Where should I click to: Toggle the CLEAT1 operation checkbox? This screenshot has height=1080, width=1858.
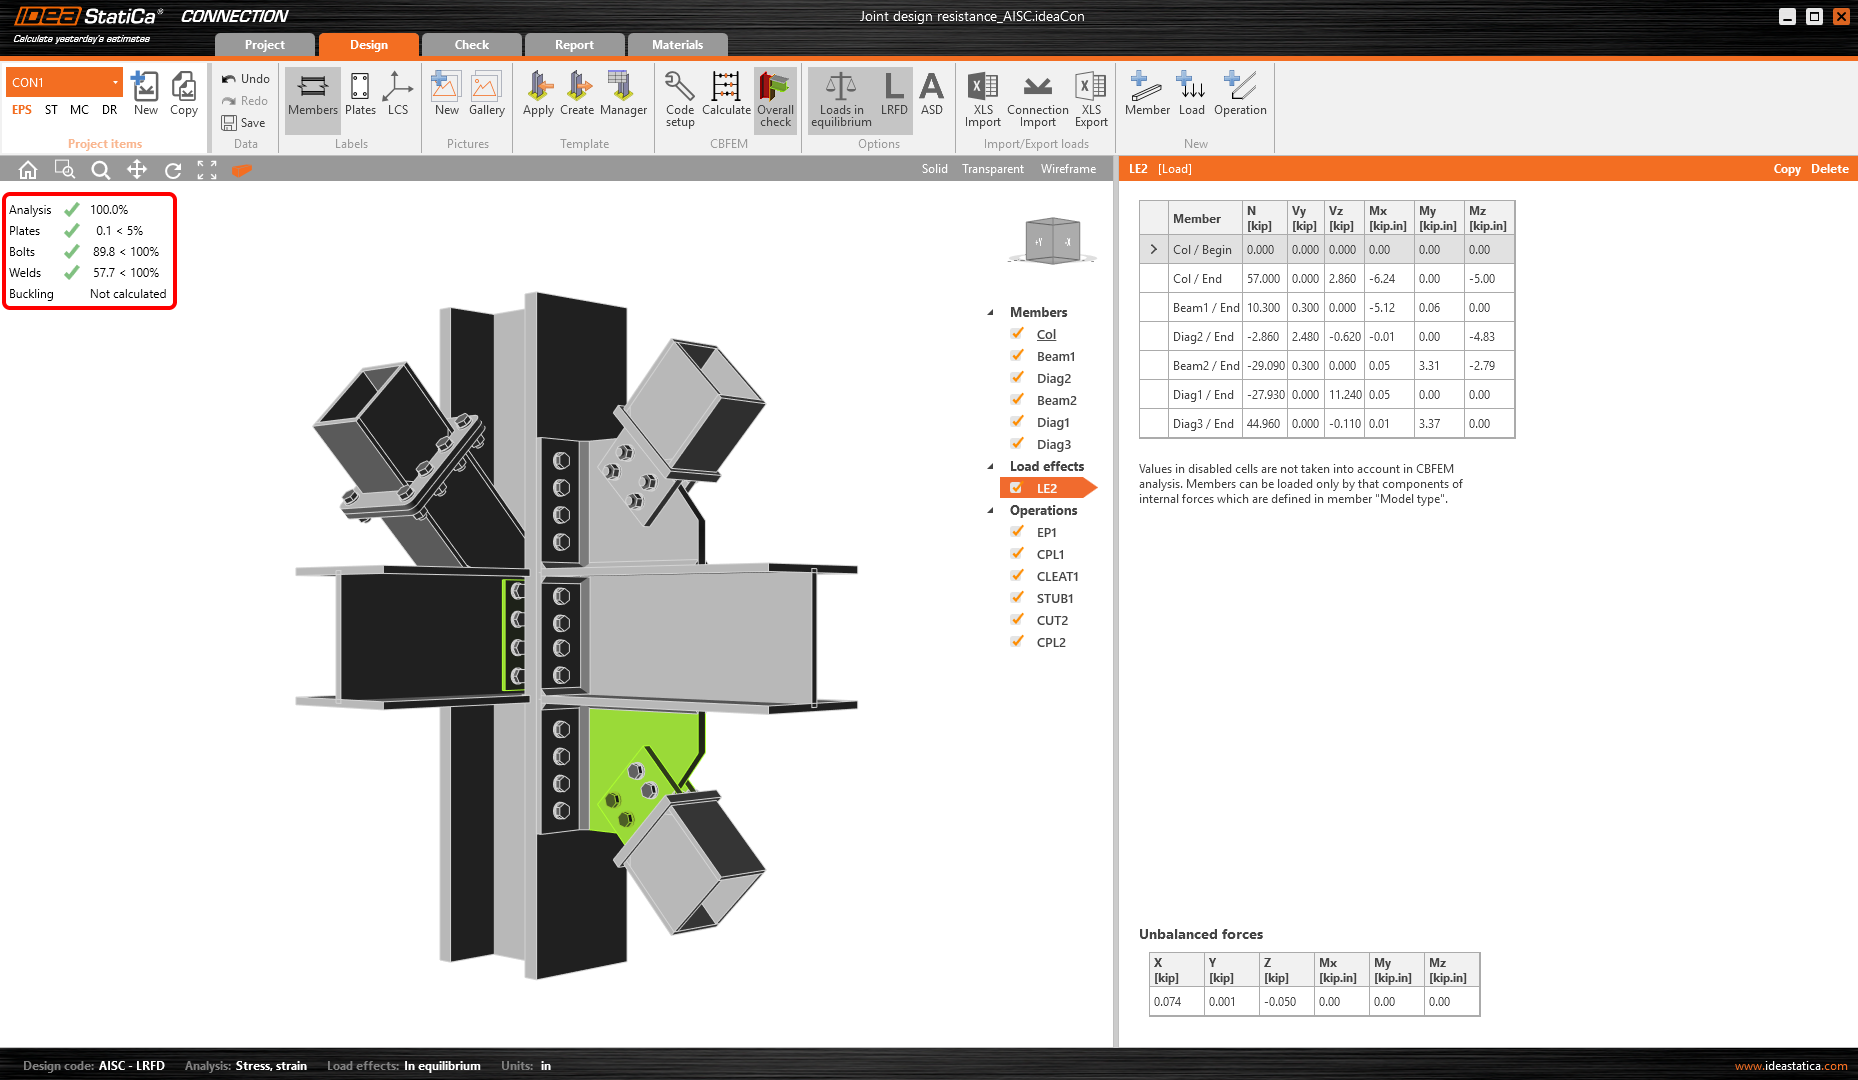coord(1017,576)
